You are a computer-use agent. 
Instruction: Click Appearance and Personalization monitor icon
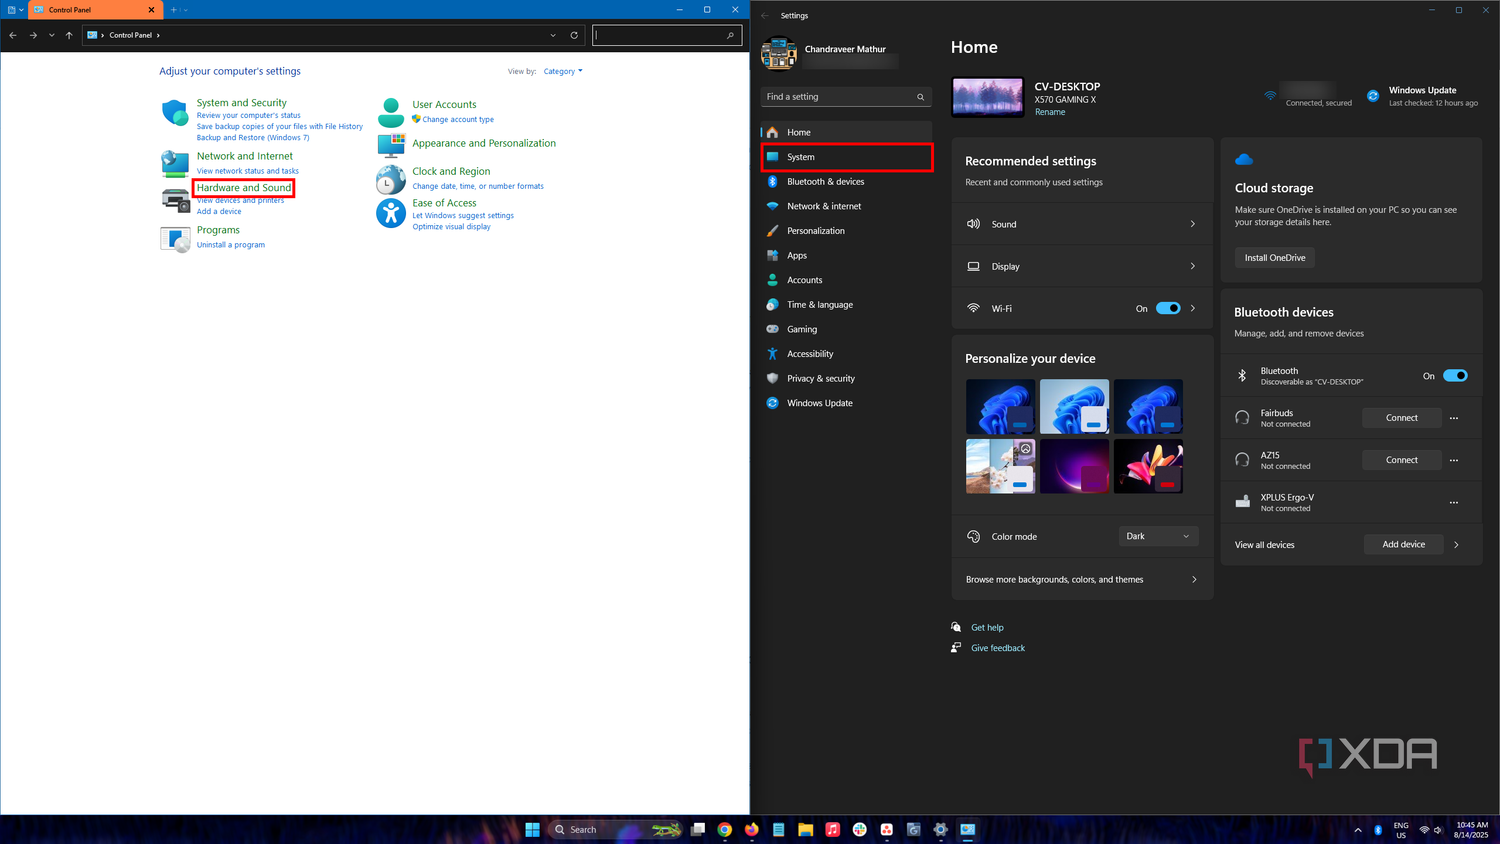(x=391, y=145)
